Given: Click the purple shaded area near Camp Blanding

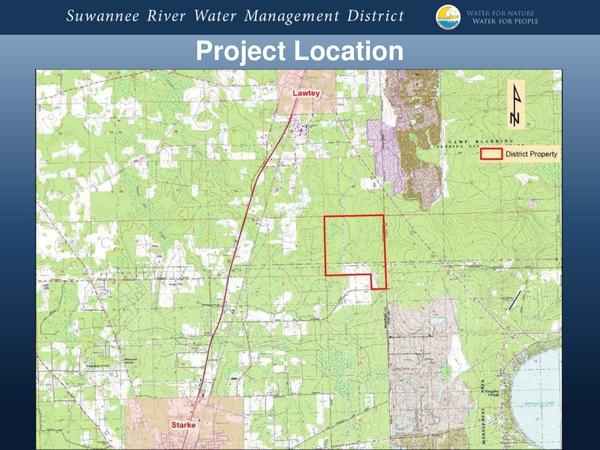Looking at the screenshot, I should tap(385, 153).
